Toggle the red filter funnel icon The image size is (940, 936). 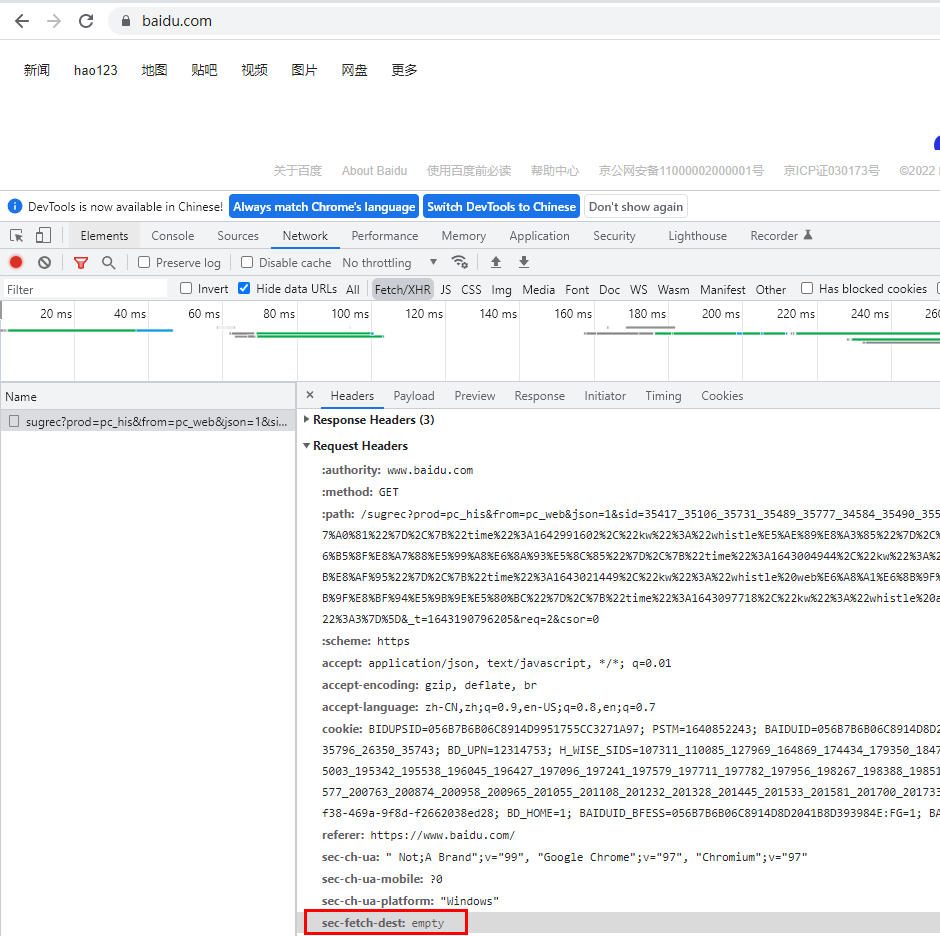pyautogui.click(x=80, y=262)
